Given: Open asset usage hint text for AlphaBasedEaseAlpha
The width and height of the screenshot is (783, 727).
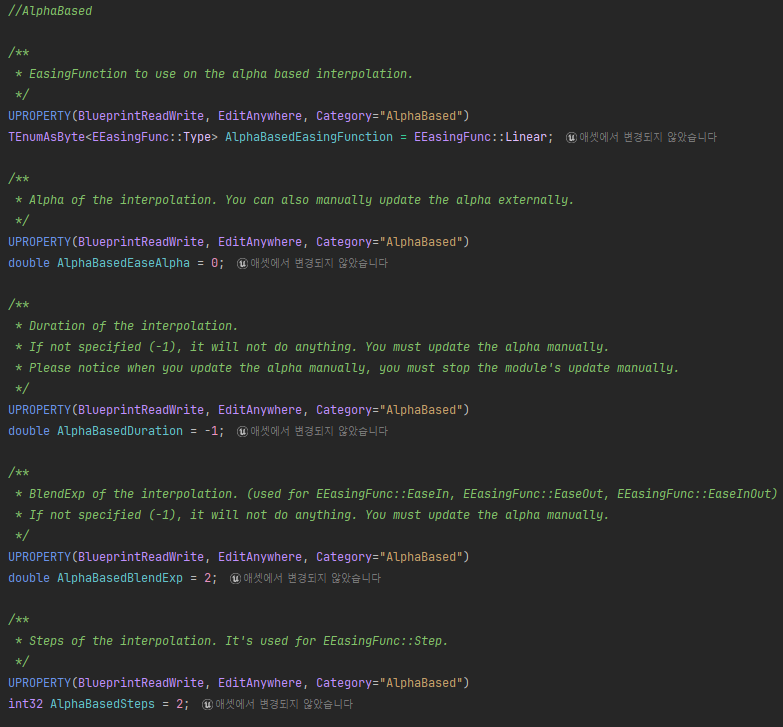Looking at the screenshot, I should click(x=319, y=263).
